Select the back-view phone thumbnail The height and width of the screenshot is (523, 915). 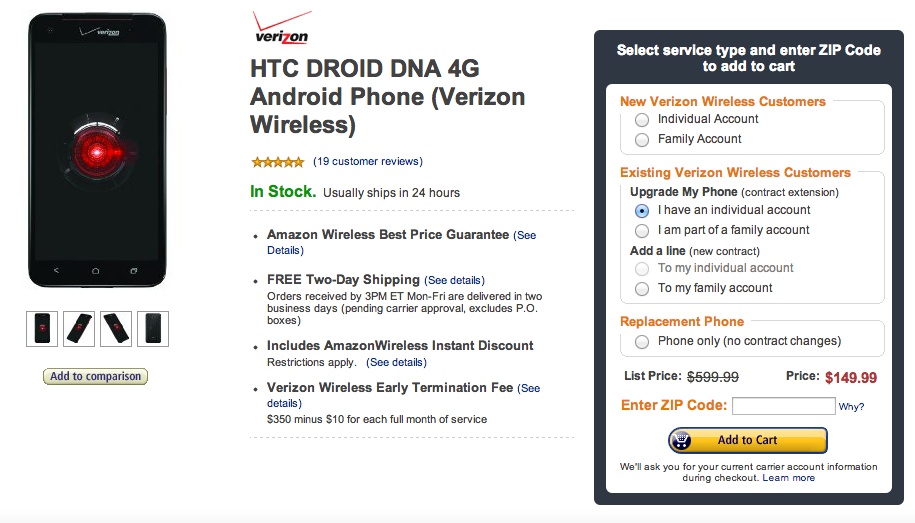[153, 328]
